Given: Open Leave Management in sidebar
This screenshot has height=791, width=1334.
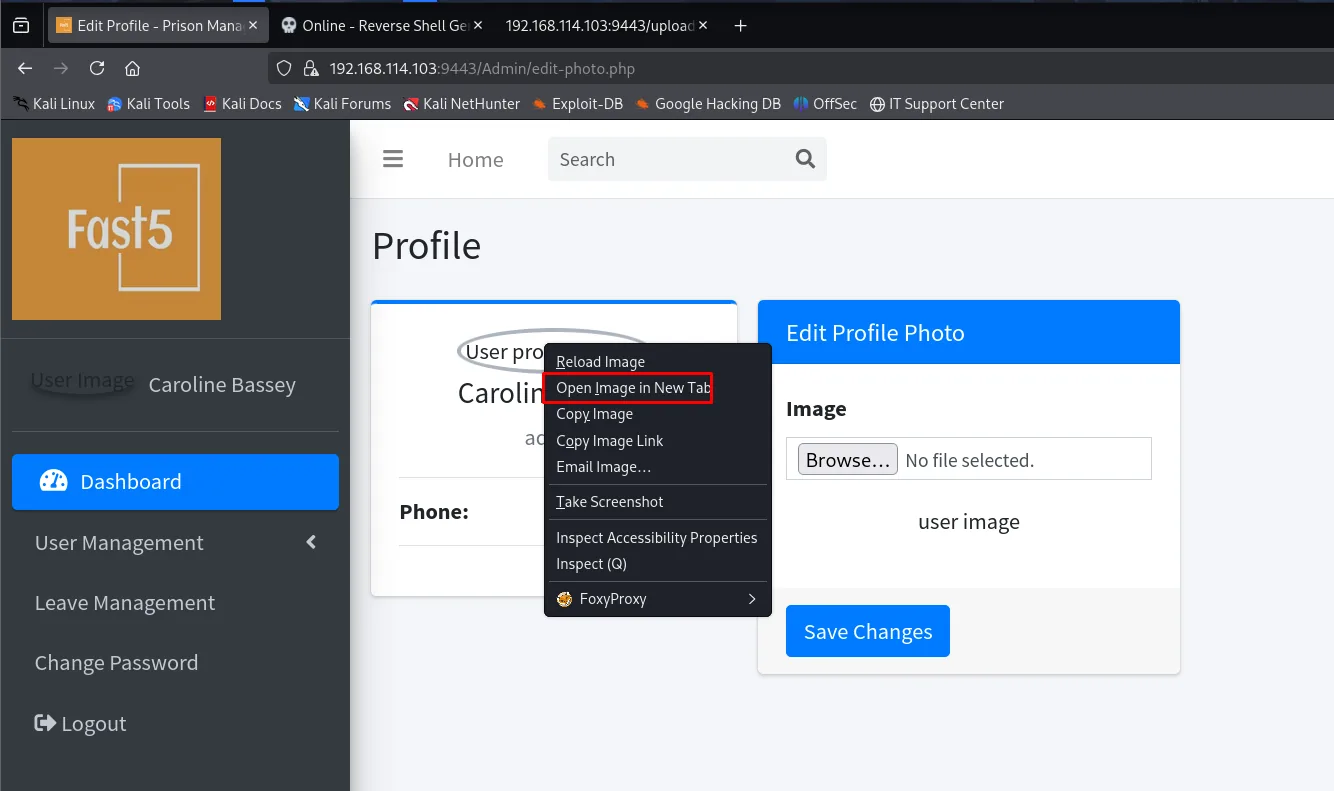Looking at the screenshot, I should tap(175, 603).
